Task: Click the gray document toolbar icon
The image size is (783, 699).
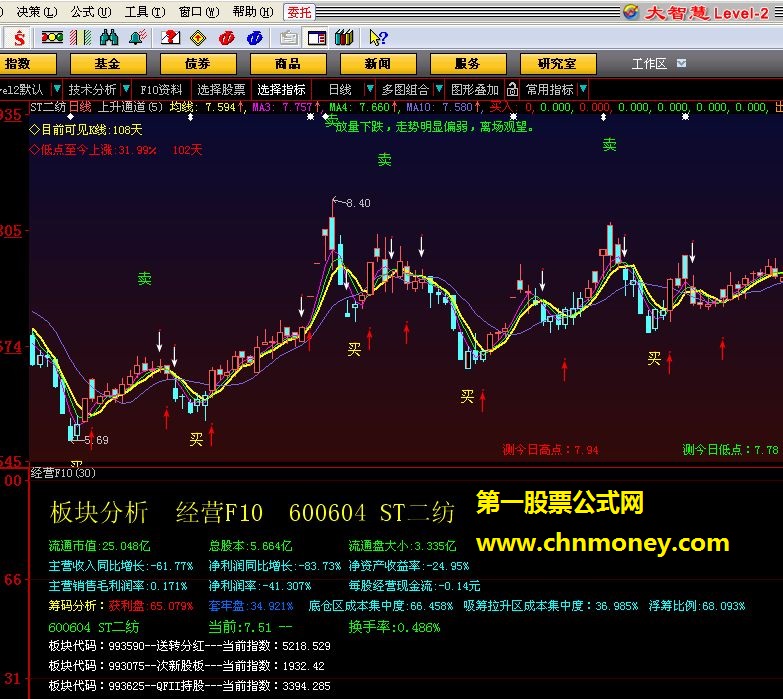Action: pyautogui.click(x=289, y=38)
